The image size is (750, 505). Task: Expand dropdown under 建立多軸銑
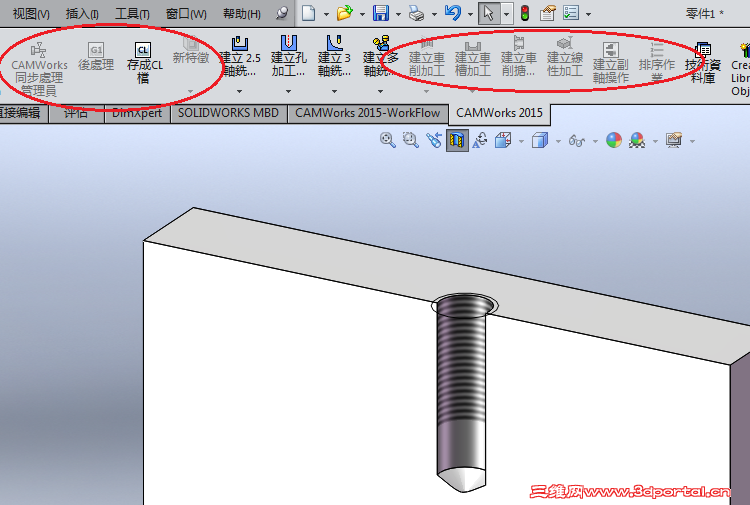point(380,91)
